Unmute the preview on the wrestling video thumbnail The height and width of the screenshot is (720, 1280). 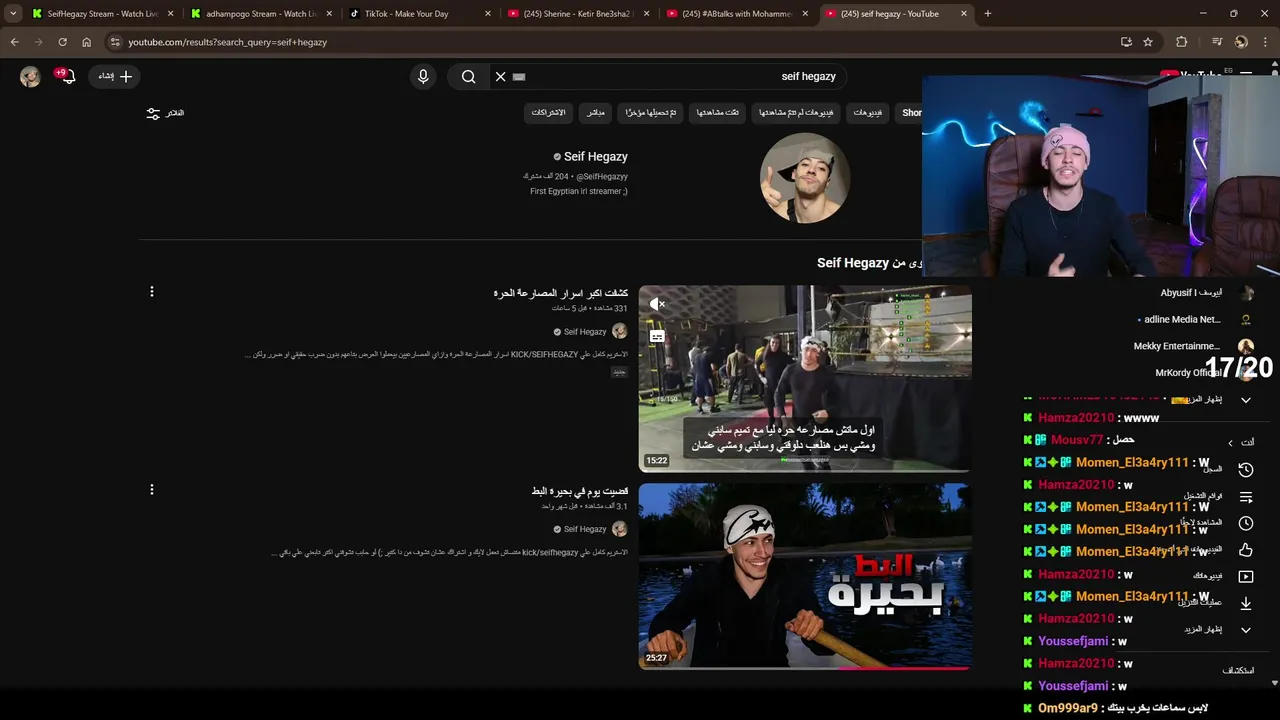[657, 304]
